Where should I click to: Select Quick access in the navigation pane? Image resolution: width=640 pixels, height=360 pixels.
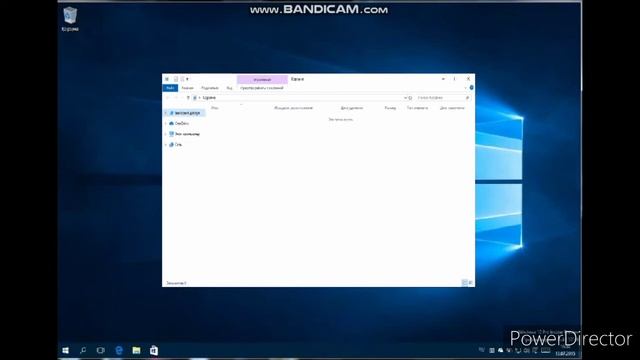pos(184,113)
